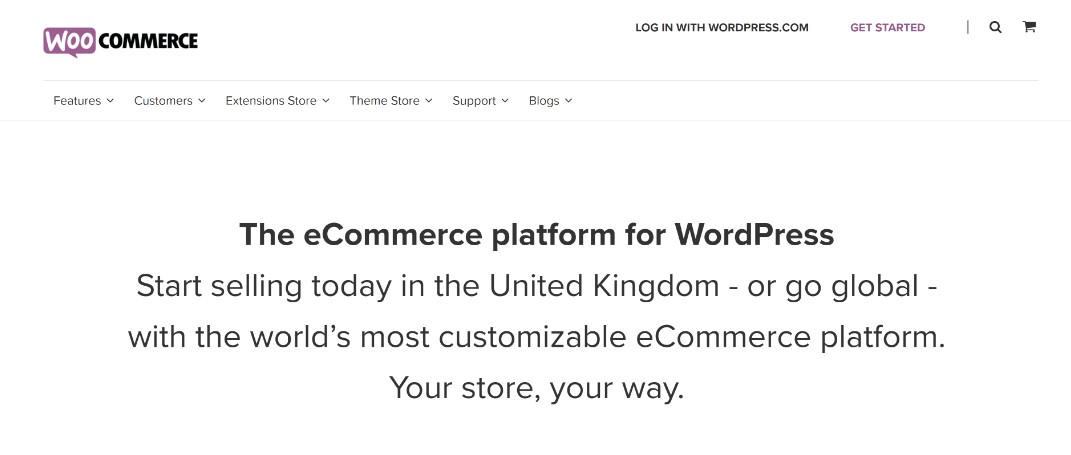Click the arrow next to Support

(x=505, y=100)
